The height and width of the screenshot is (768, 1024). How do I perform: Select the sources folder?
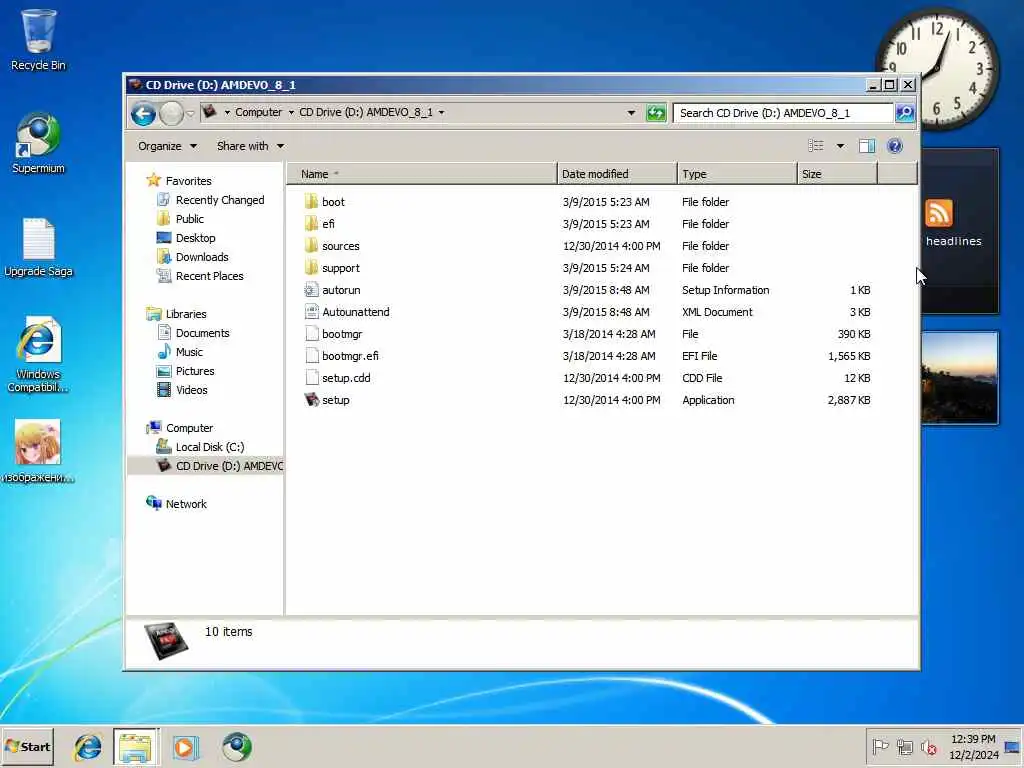click(x=332, y=246)
